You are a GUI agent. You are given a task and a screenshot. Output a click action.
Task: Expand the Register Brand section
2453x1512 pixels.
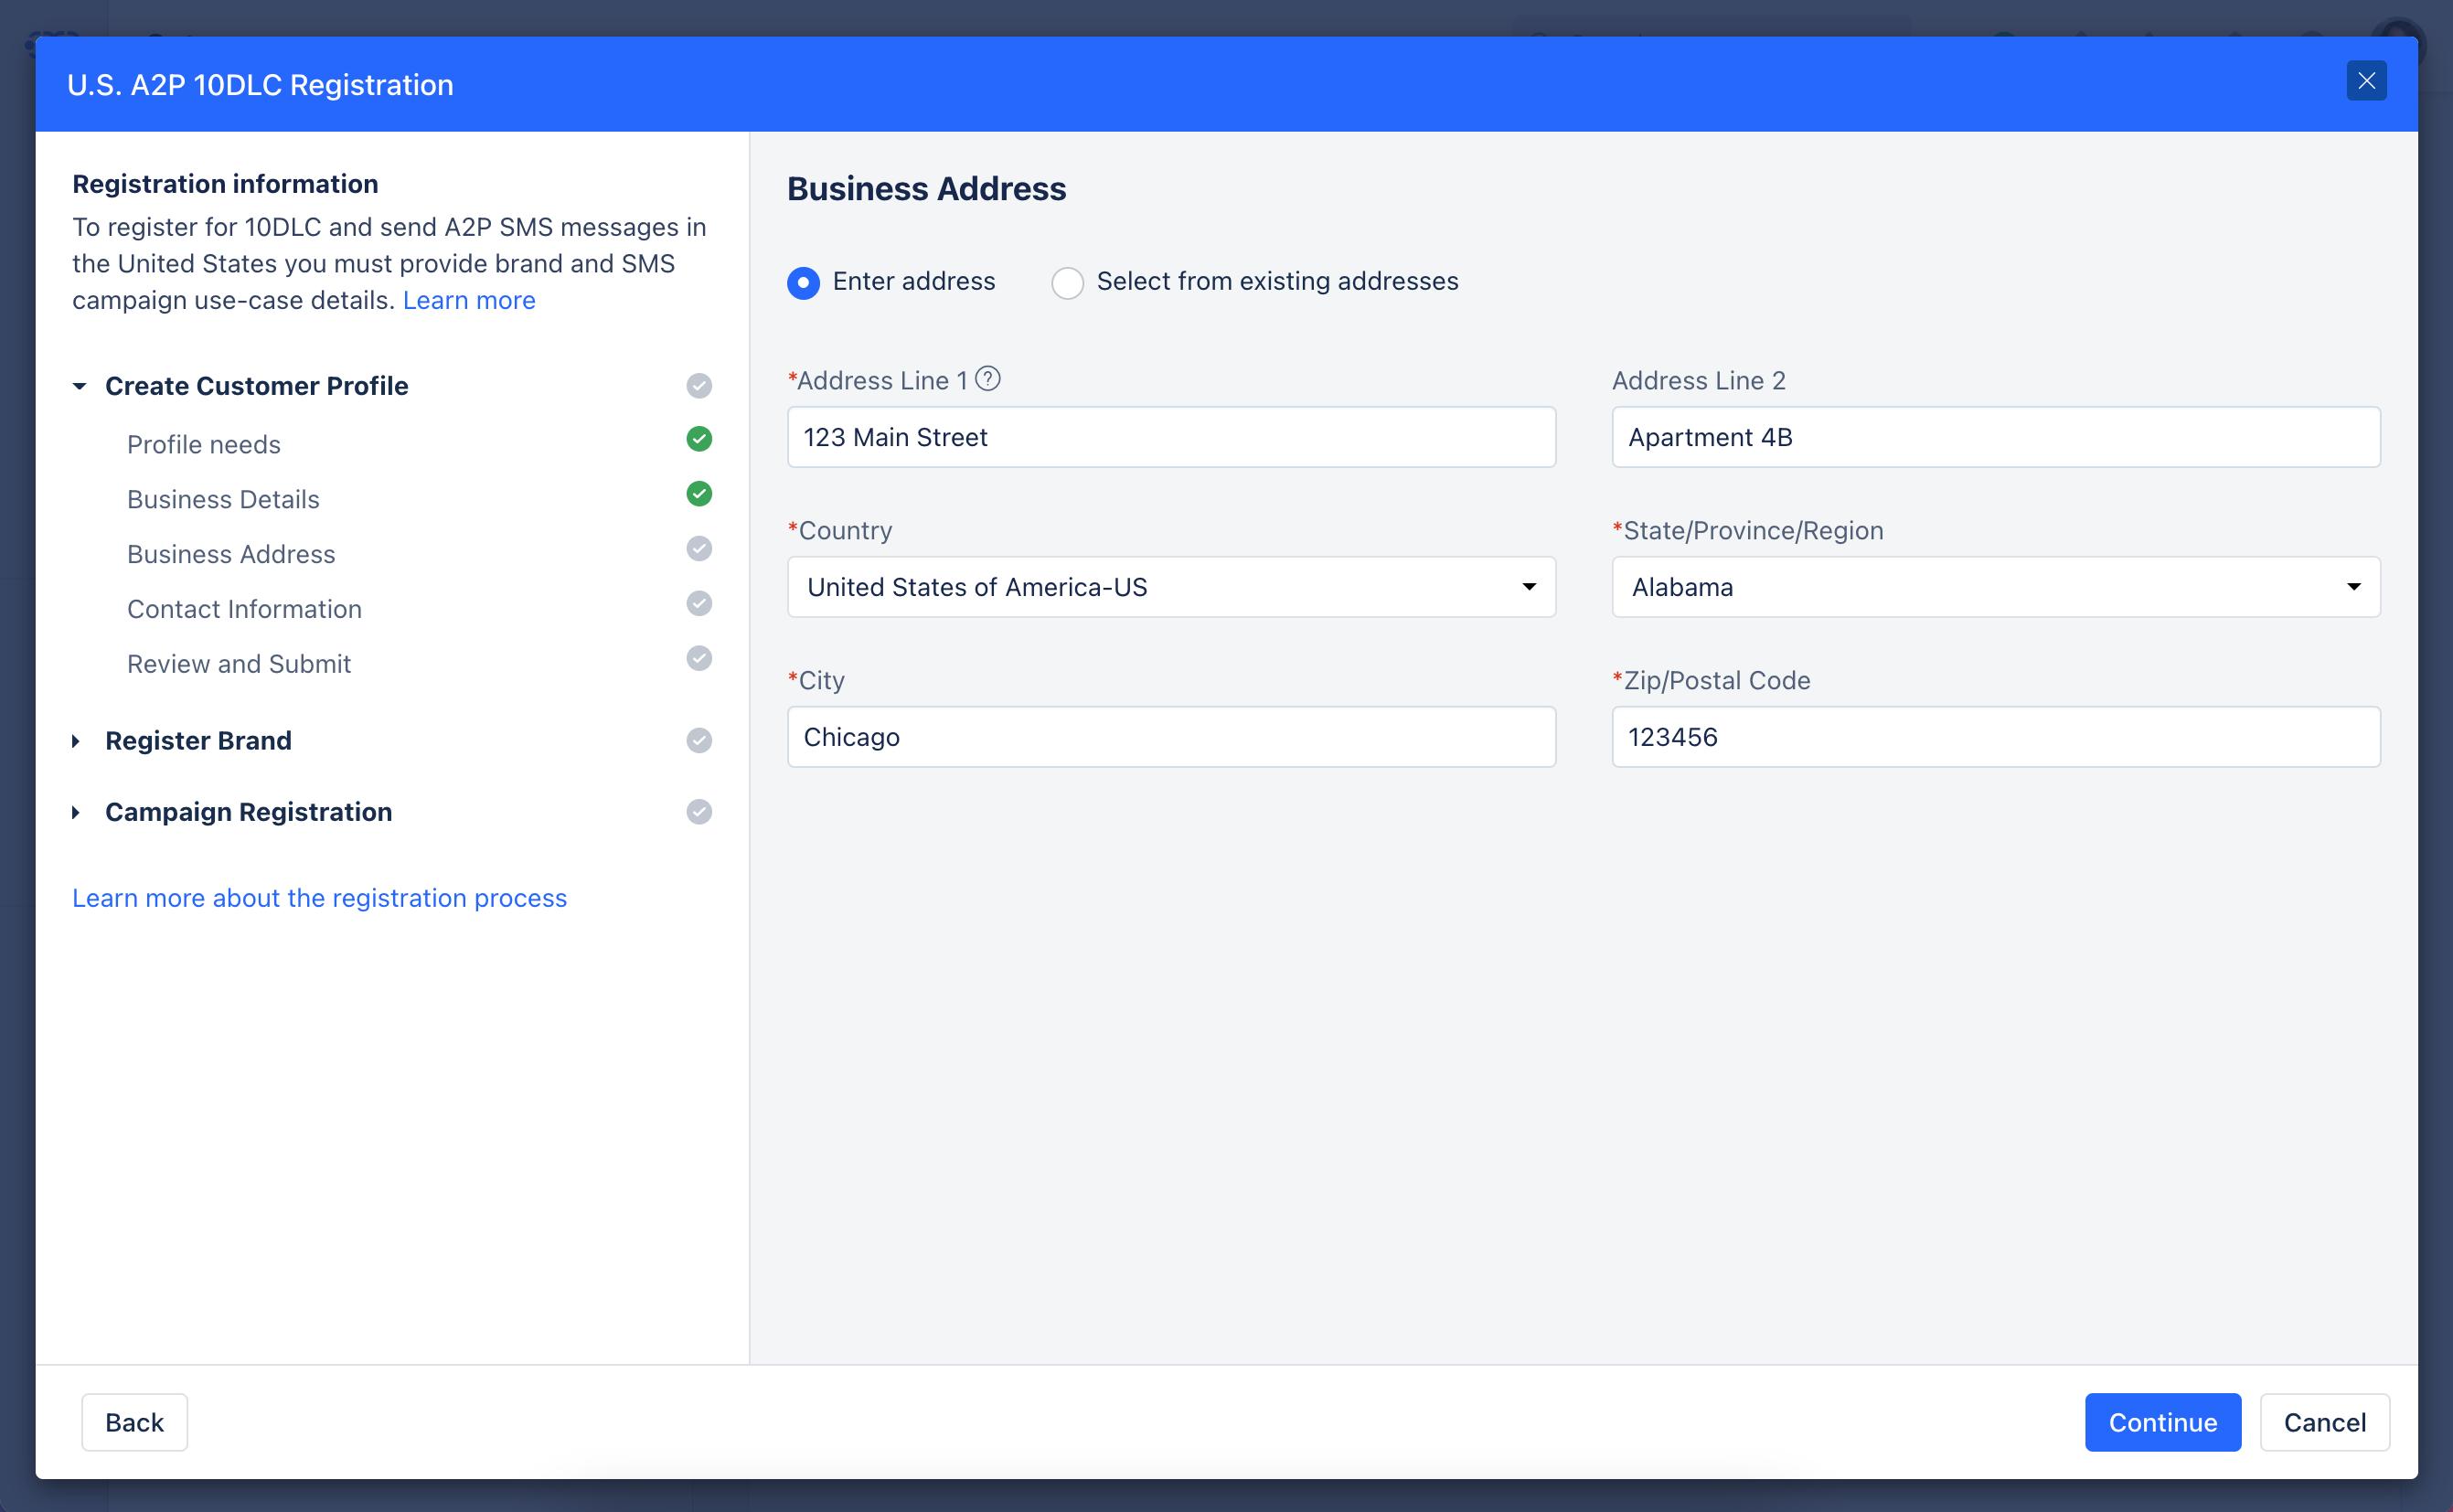pyautogui.click(x=76, y=741)
